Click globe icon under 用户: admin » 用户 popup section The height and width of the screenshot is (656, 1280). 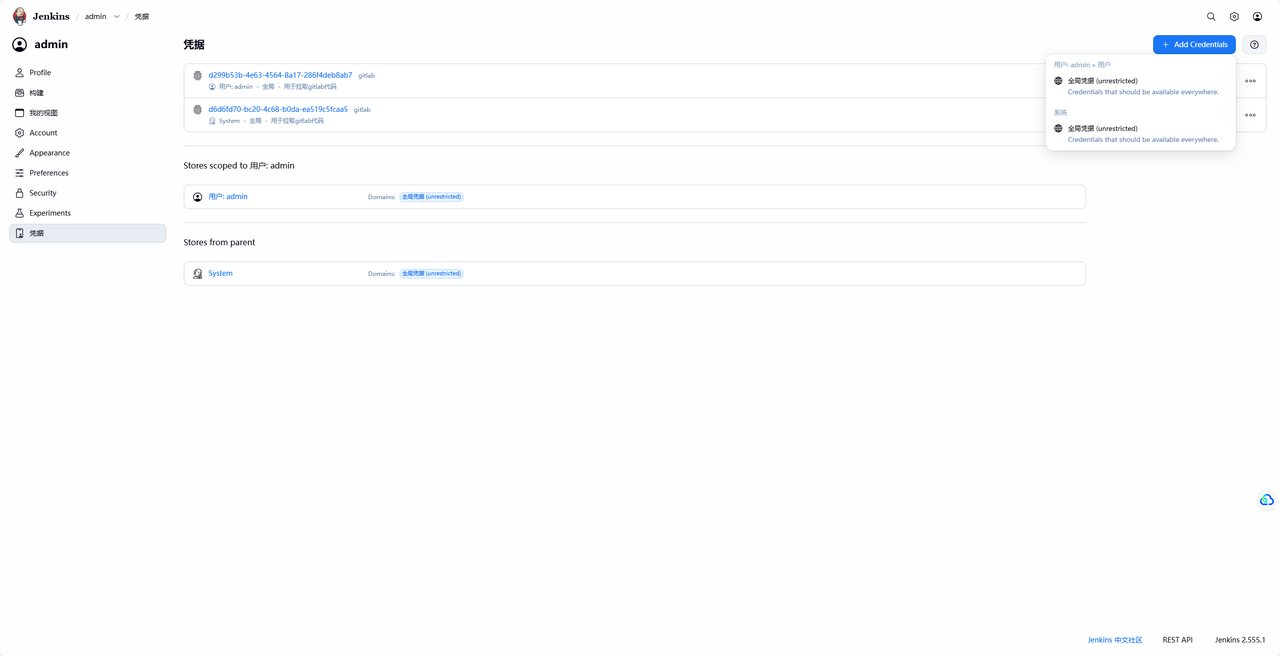pos(1058,81)
